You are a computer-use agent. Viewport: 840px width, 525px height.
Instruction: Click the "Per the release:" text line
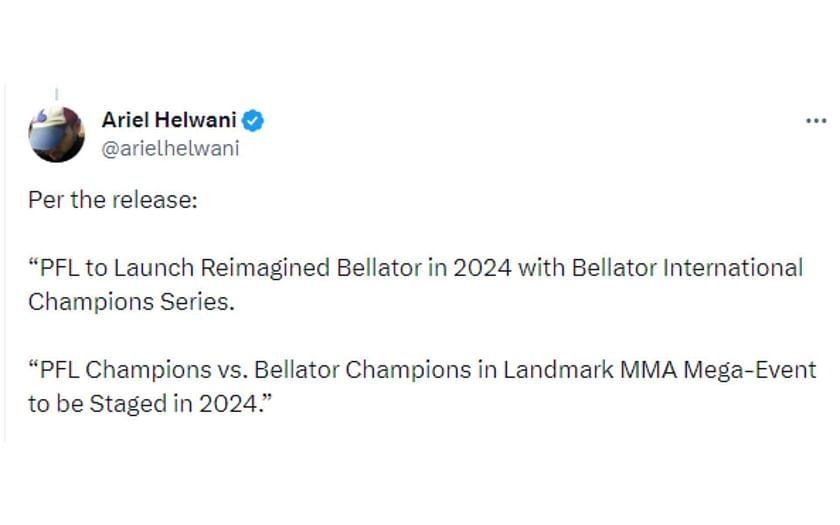tap(113, 200)
